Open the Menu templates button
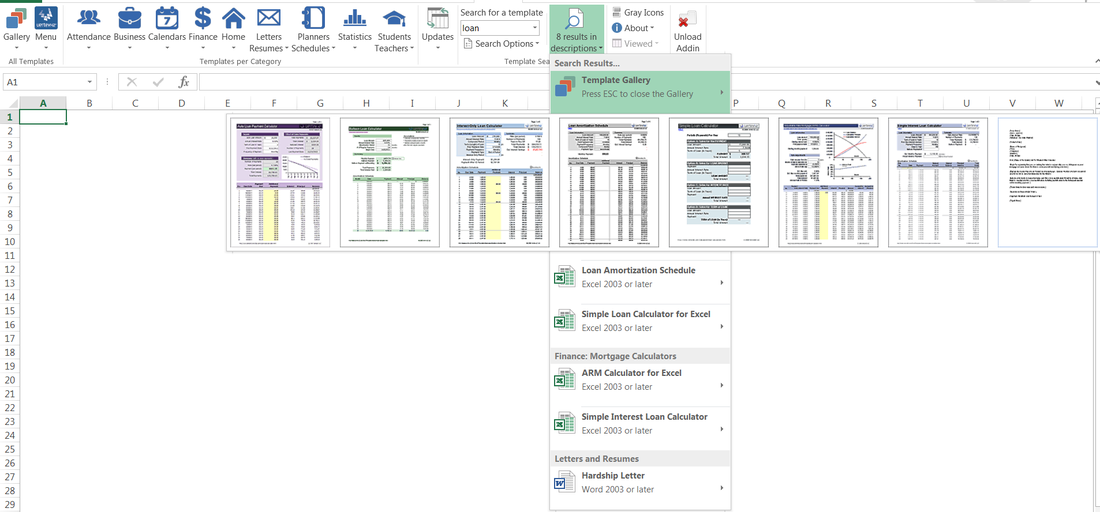The image size is (1100, 512). click(x=46, y=29)
